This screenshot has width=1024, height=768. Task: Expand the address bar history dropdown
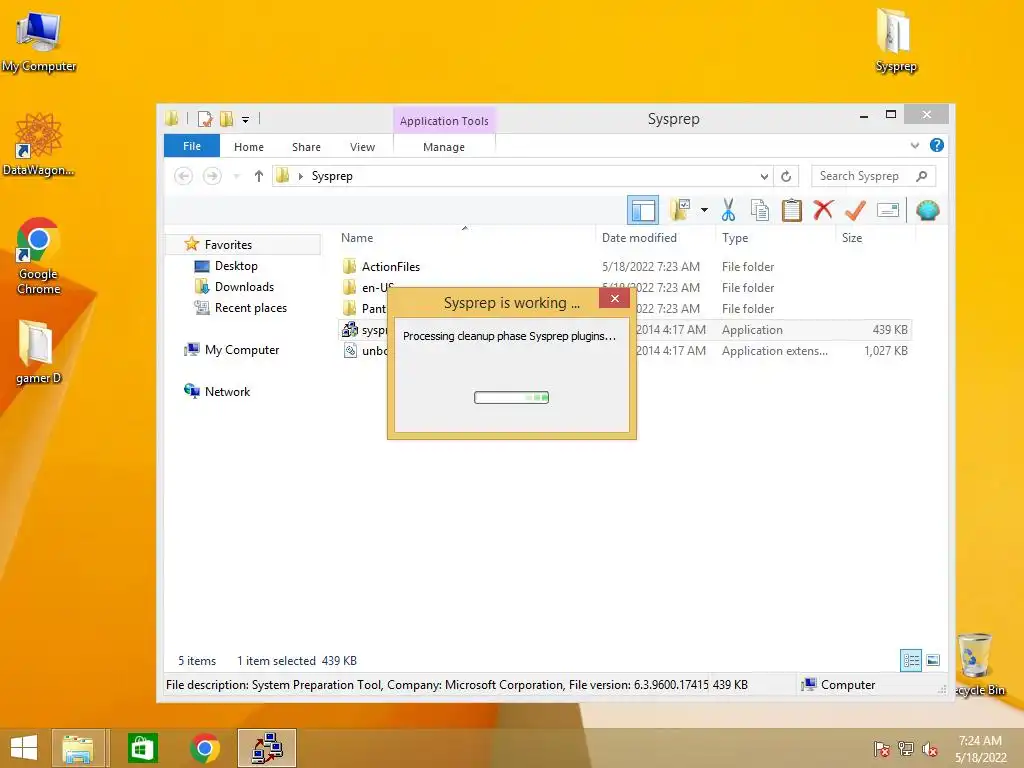[764, 176]
